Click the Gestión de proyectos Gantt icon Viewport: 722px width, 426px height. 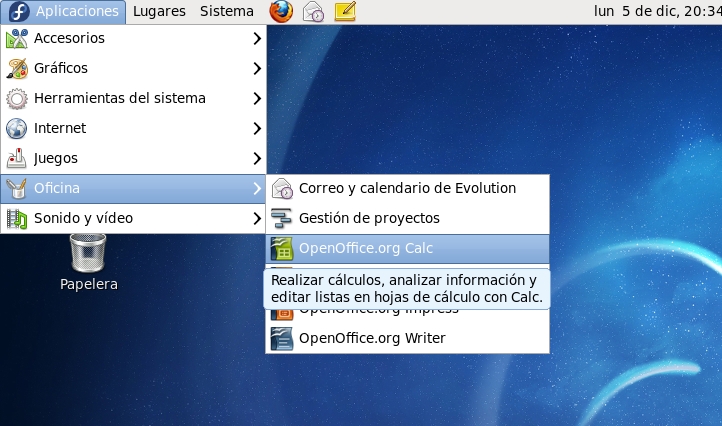(282, 219)
